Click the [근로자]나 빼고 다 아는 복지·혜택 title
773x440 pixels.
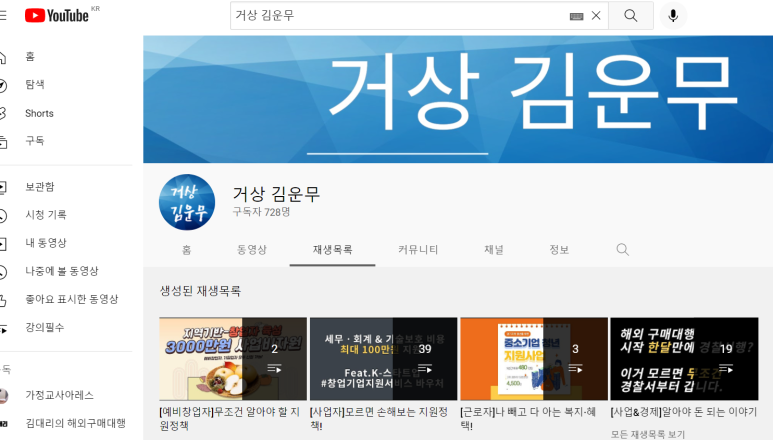528,418
